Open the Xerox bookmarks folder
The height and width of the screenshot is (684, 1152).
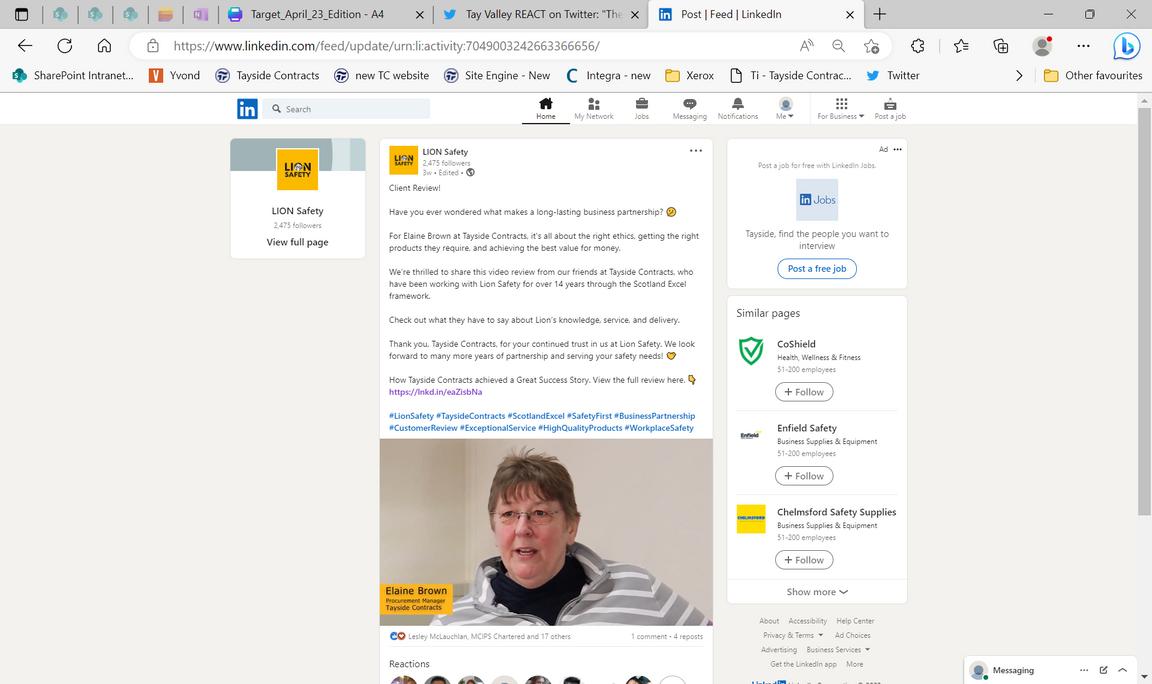click(x=690, y=75)
